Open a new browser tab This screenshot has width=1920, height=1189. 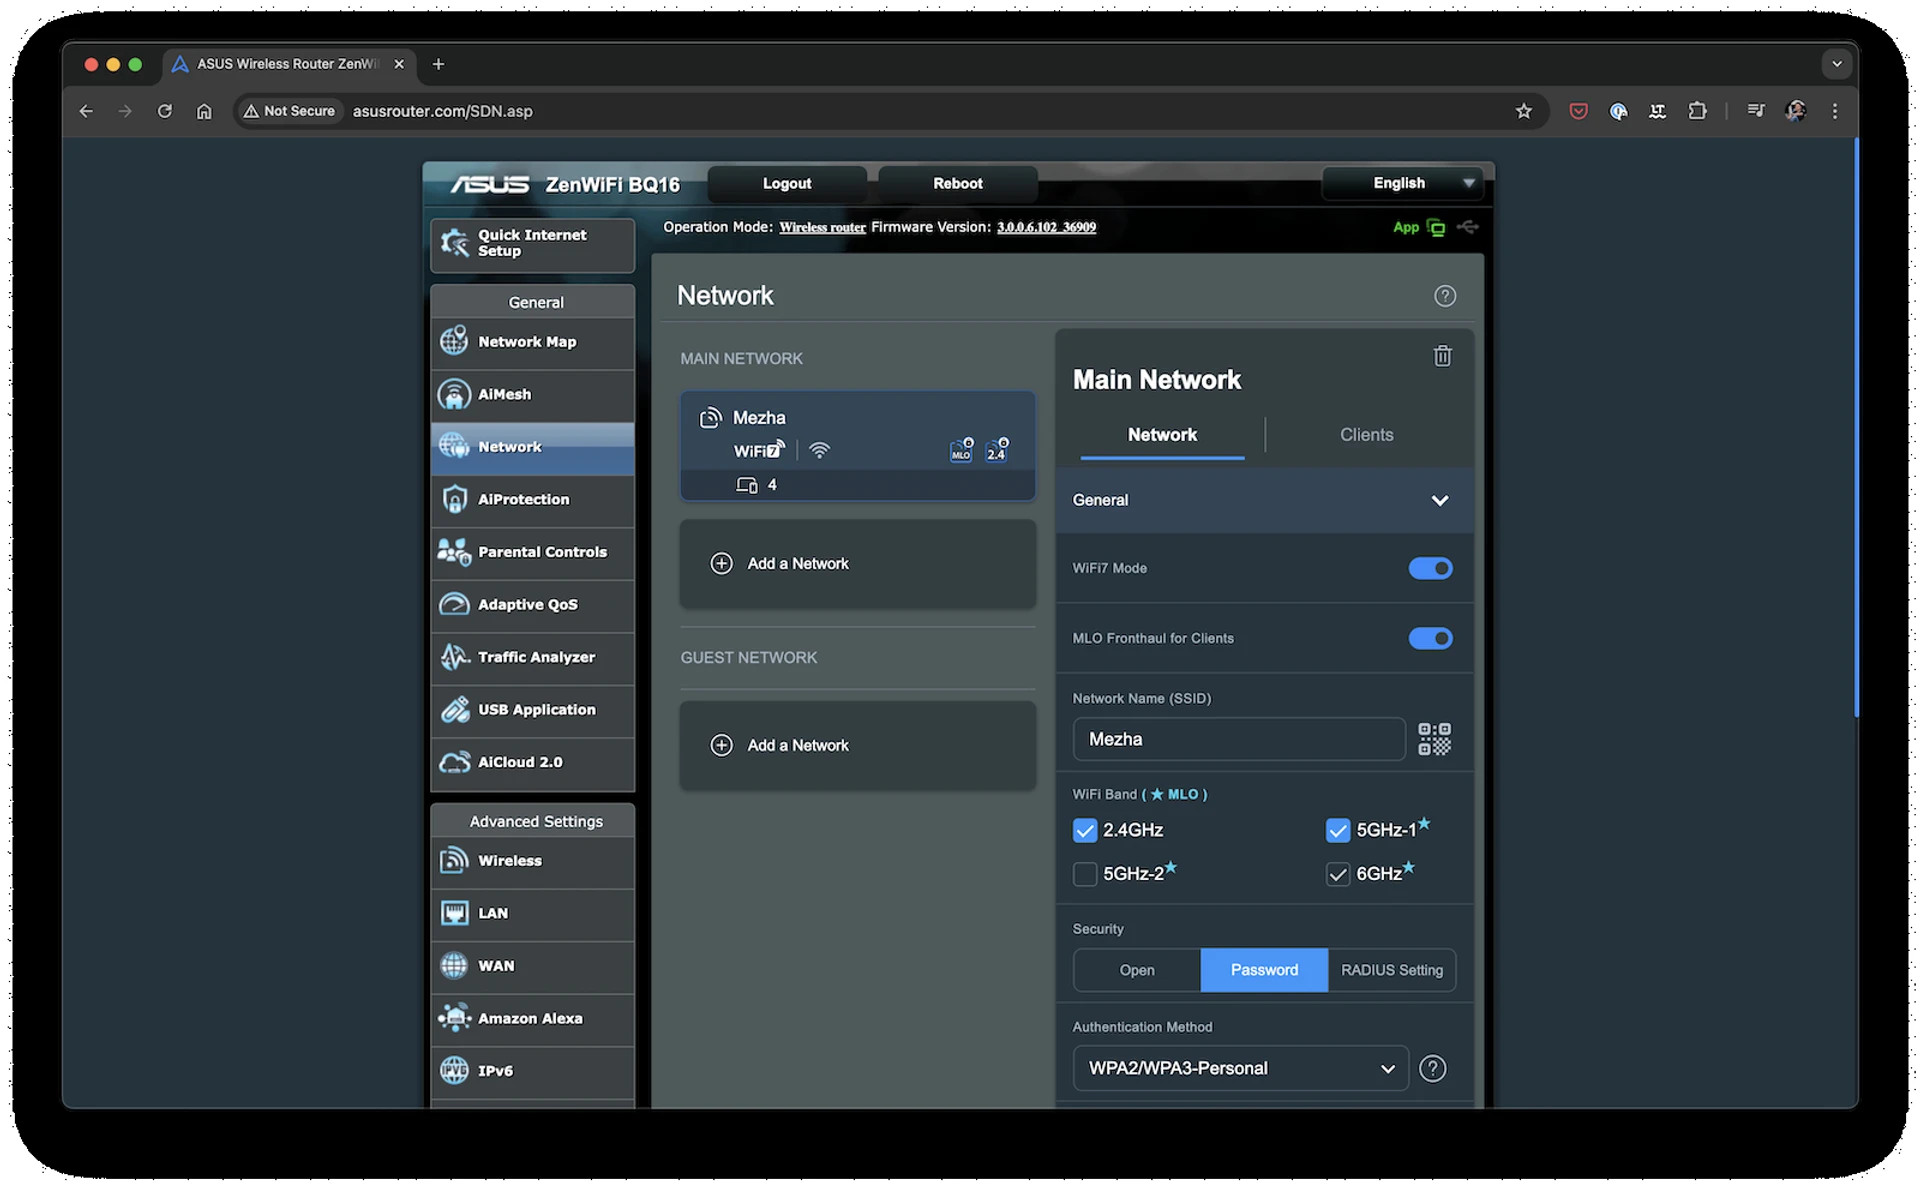pyautogui.click(x=438, y=64)
